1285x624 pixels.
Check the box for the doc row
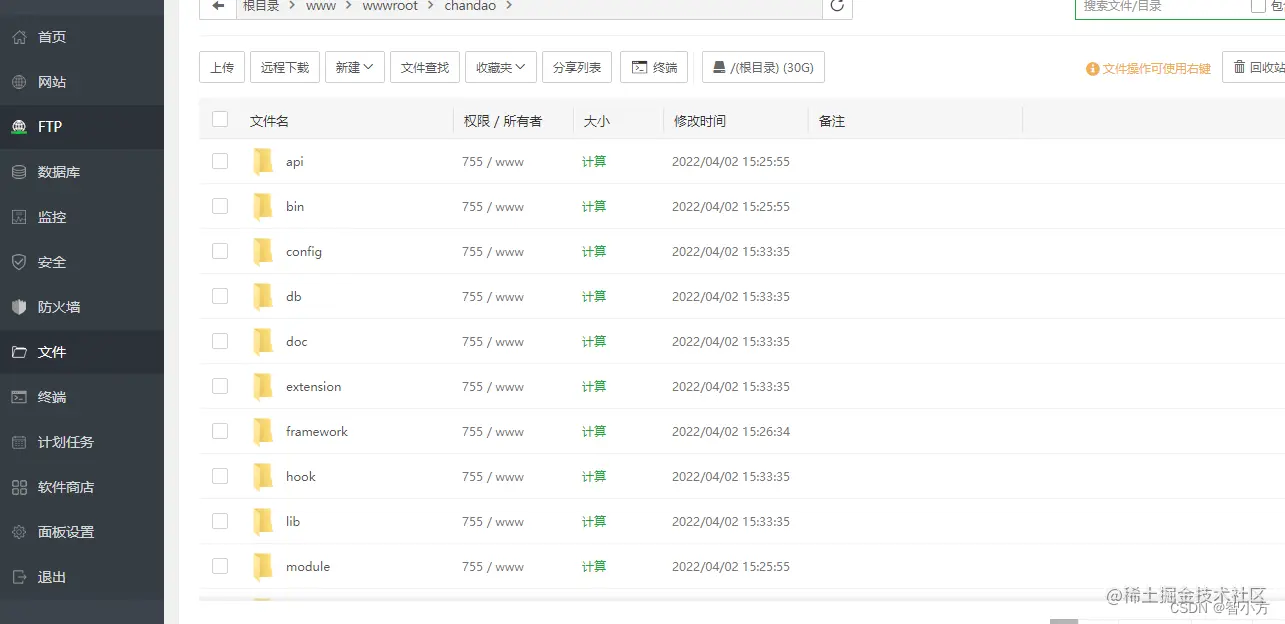click(x=220, y=341)
